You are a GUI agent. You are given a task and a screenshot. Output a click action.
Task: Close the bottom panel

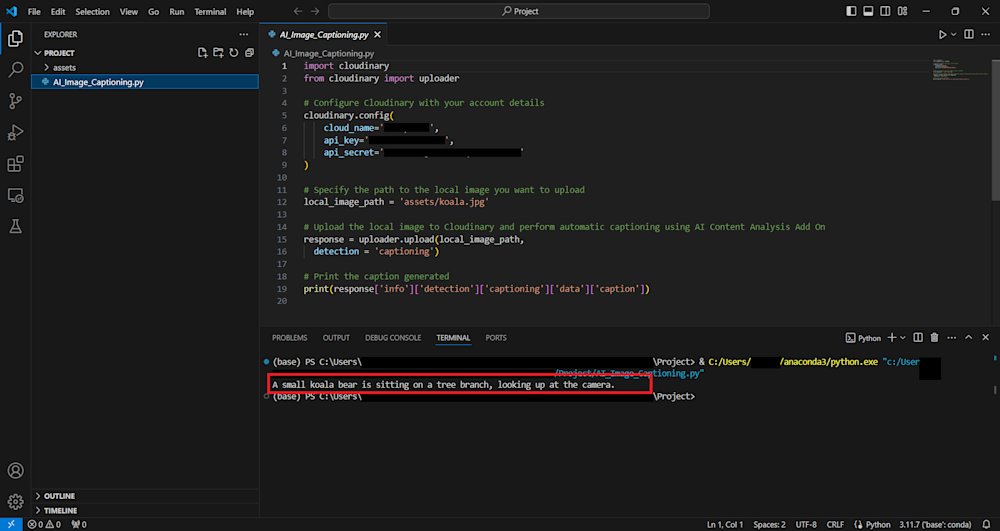pos(985,338)
